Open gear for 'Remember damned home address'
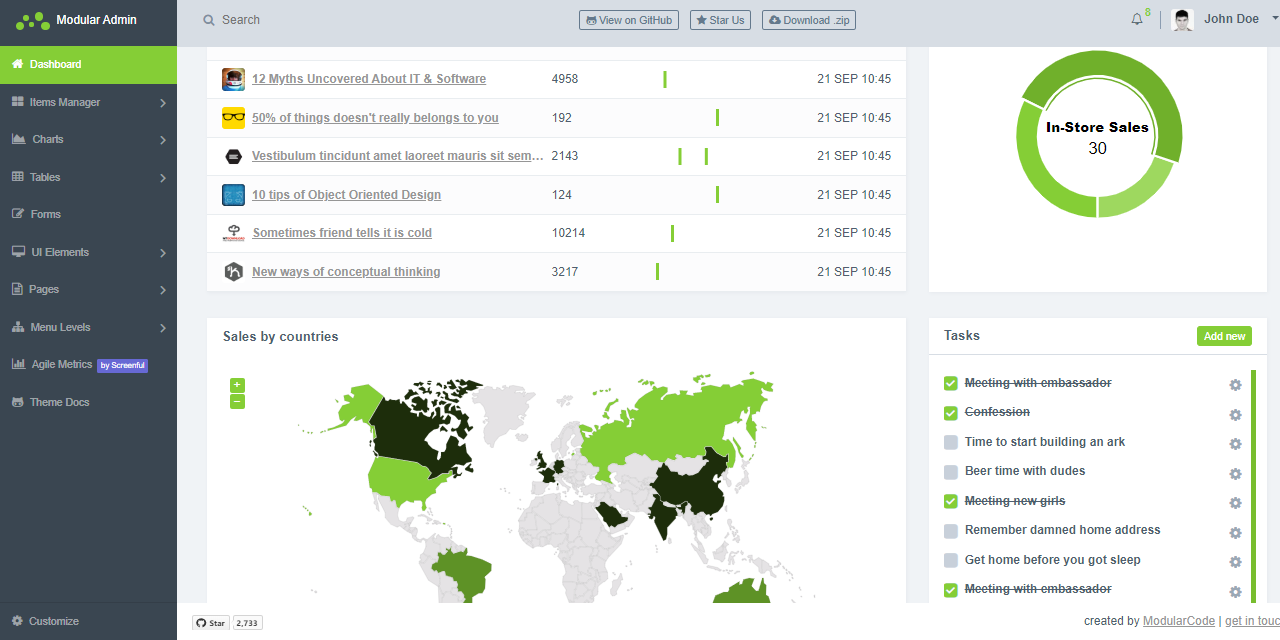Screen dimensions: 1280x640 click(x=1235, y=533)
